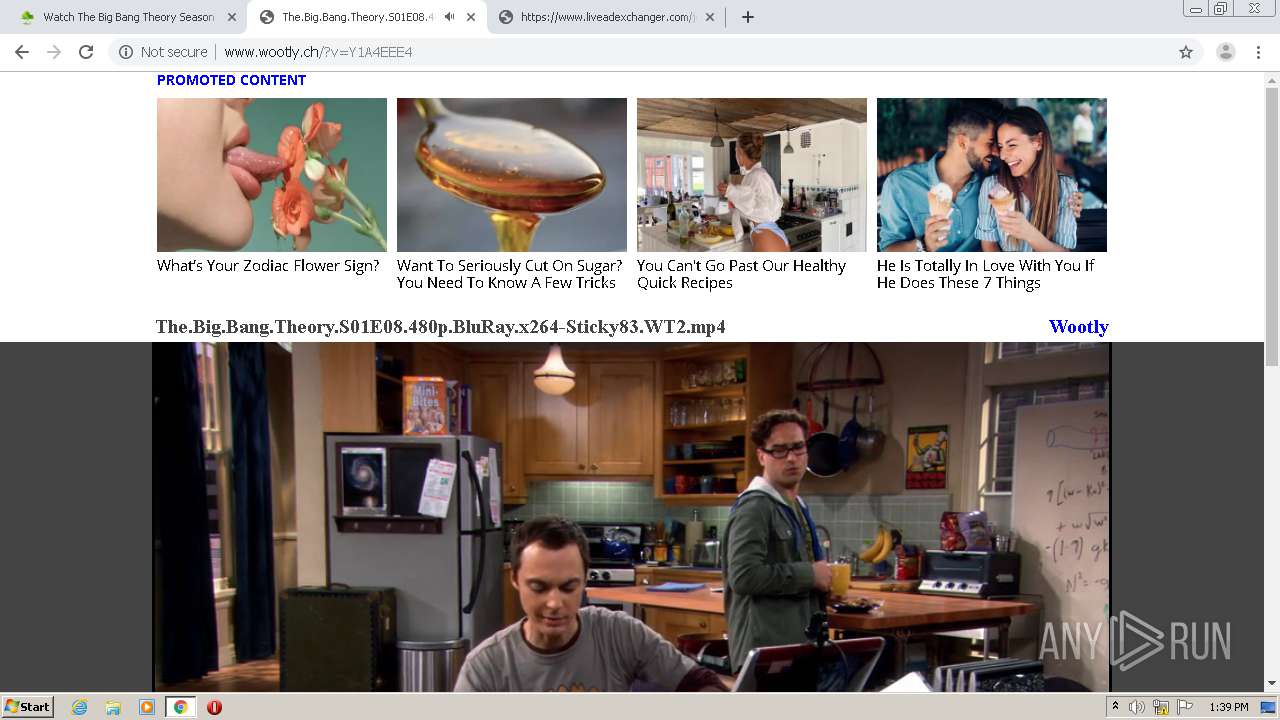The width and height of the screenshot is (1280, 720).
Task: Open the Chrome three-dot menu
Action: click(x=1257, y=52)
